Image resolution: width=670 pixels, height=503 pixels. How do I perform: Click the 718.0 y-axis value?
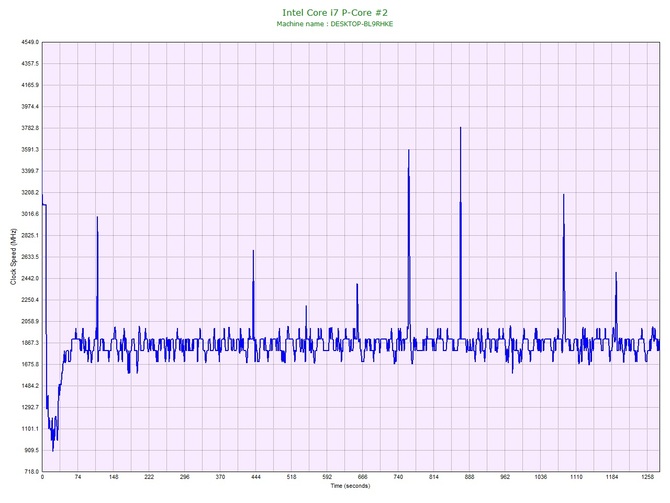point(31,472)
